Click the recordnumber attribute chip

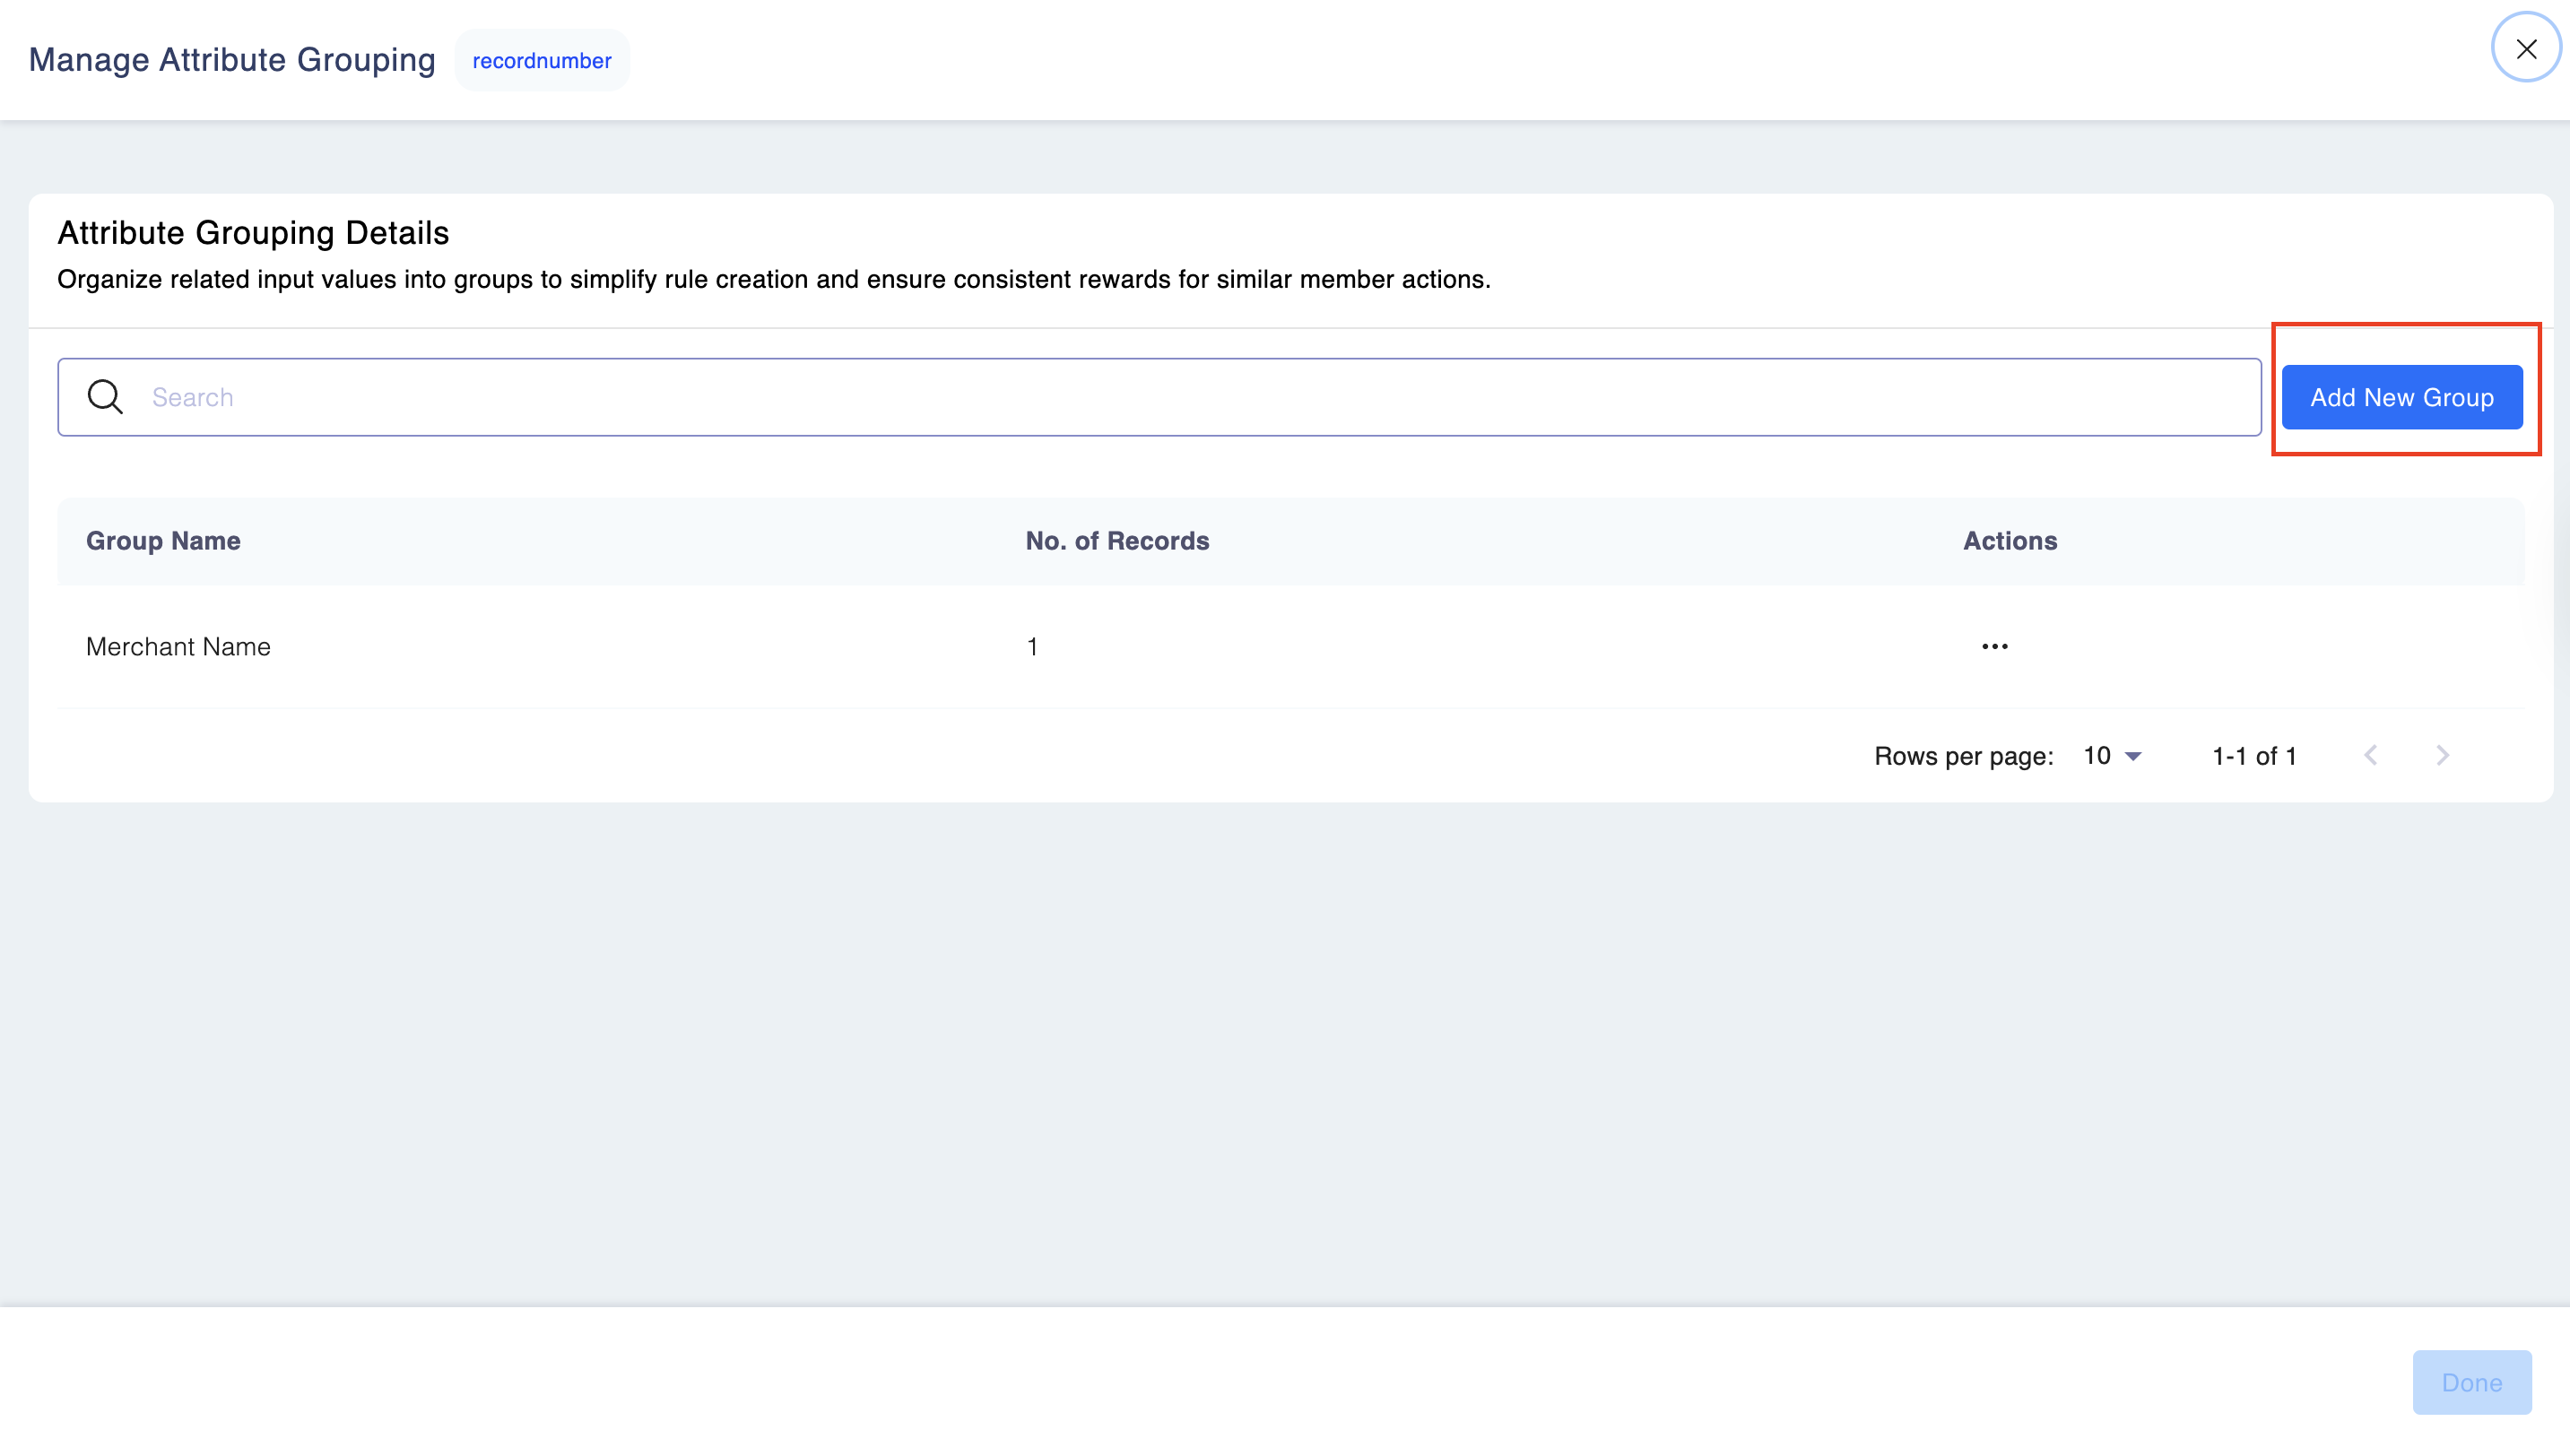coord(541,61)
